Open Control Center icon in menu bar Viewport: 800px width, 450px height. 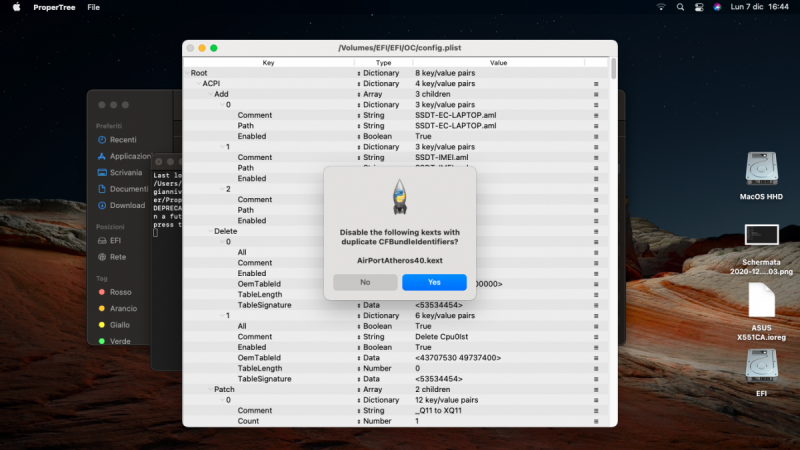(699, 7)
